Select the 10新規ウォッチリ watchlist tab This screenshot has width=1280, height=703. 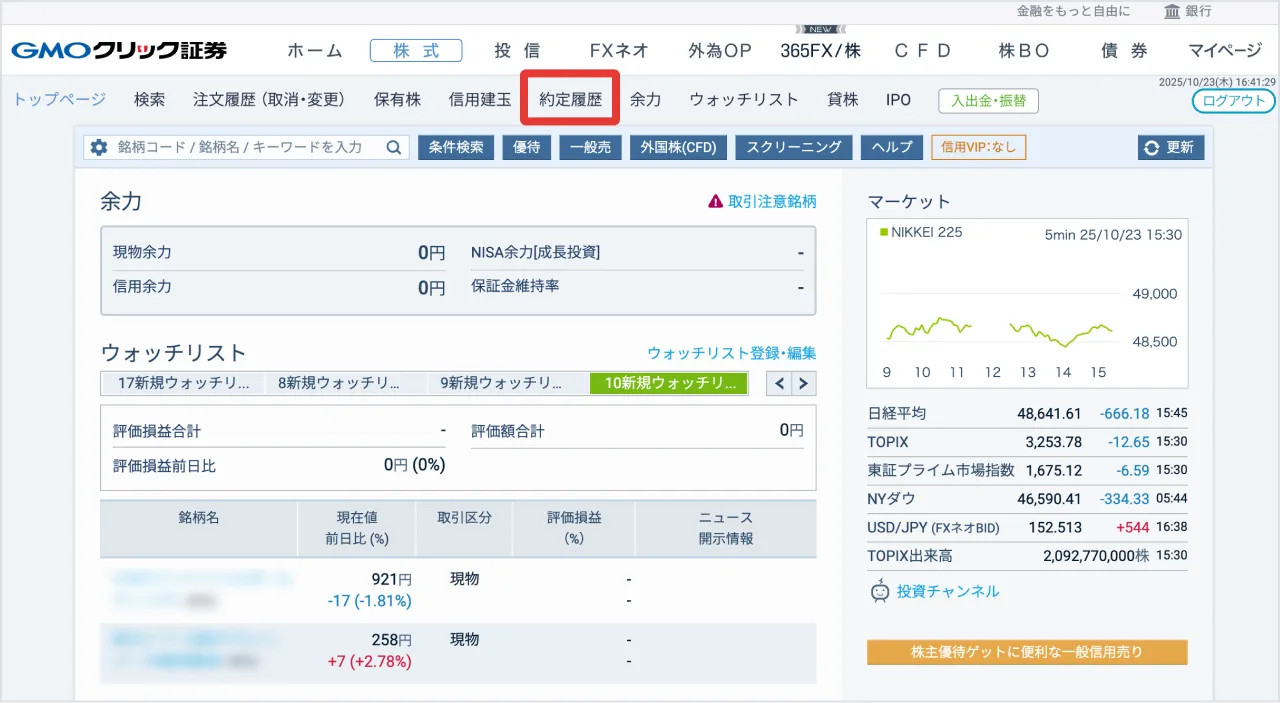[668, 382]
